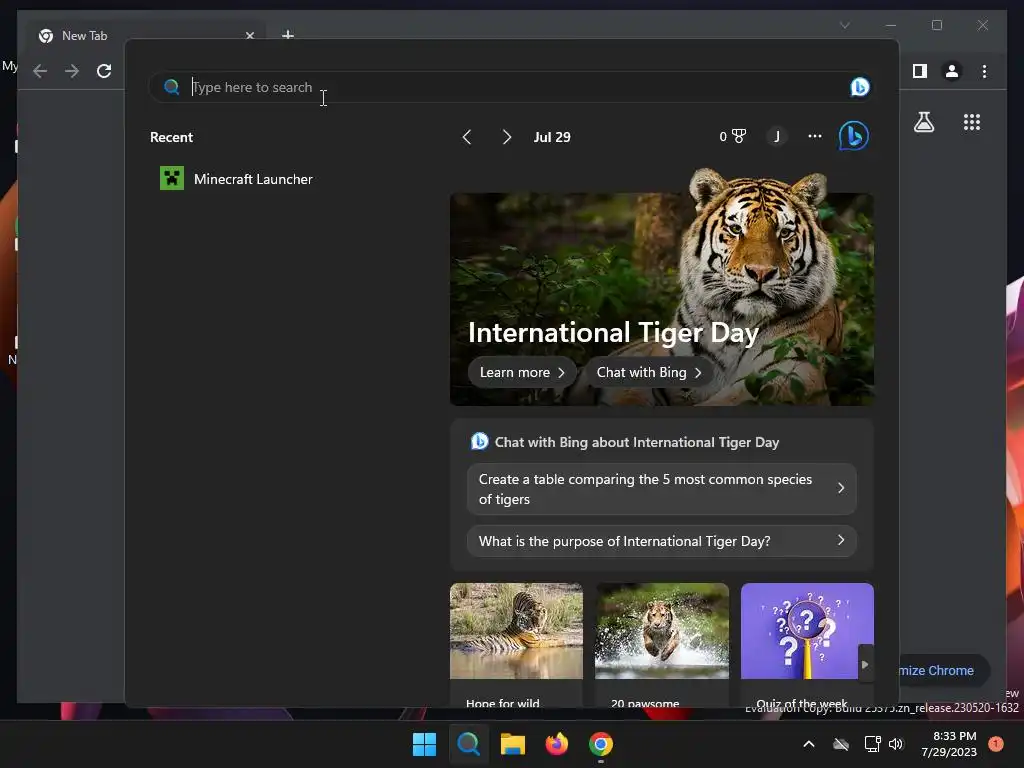Click the Chrome Labs flask icon
Viewport: 1024px width, 768px height.
tap(923, 122)
